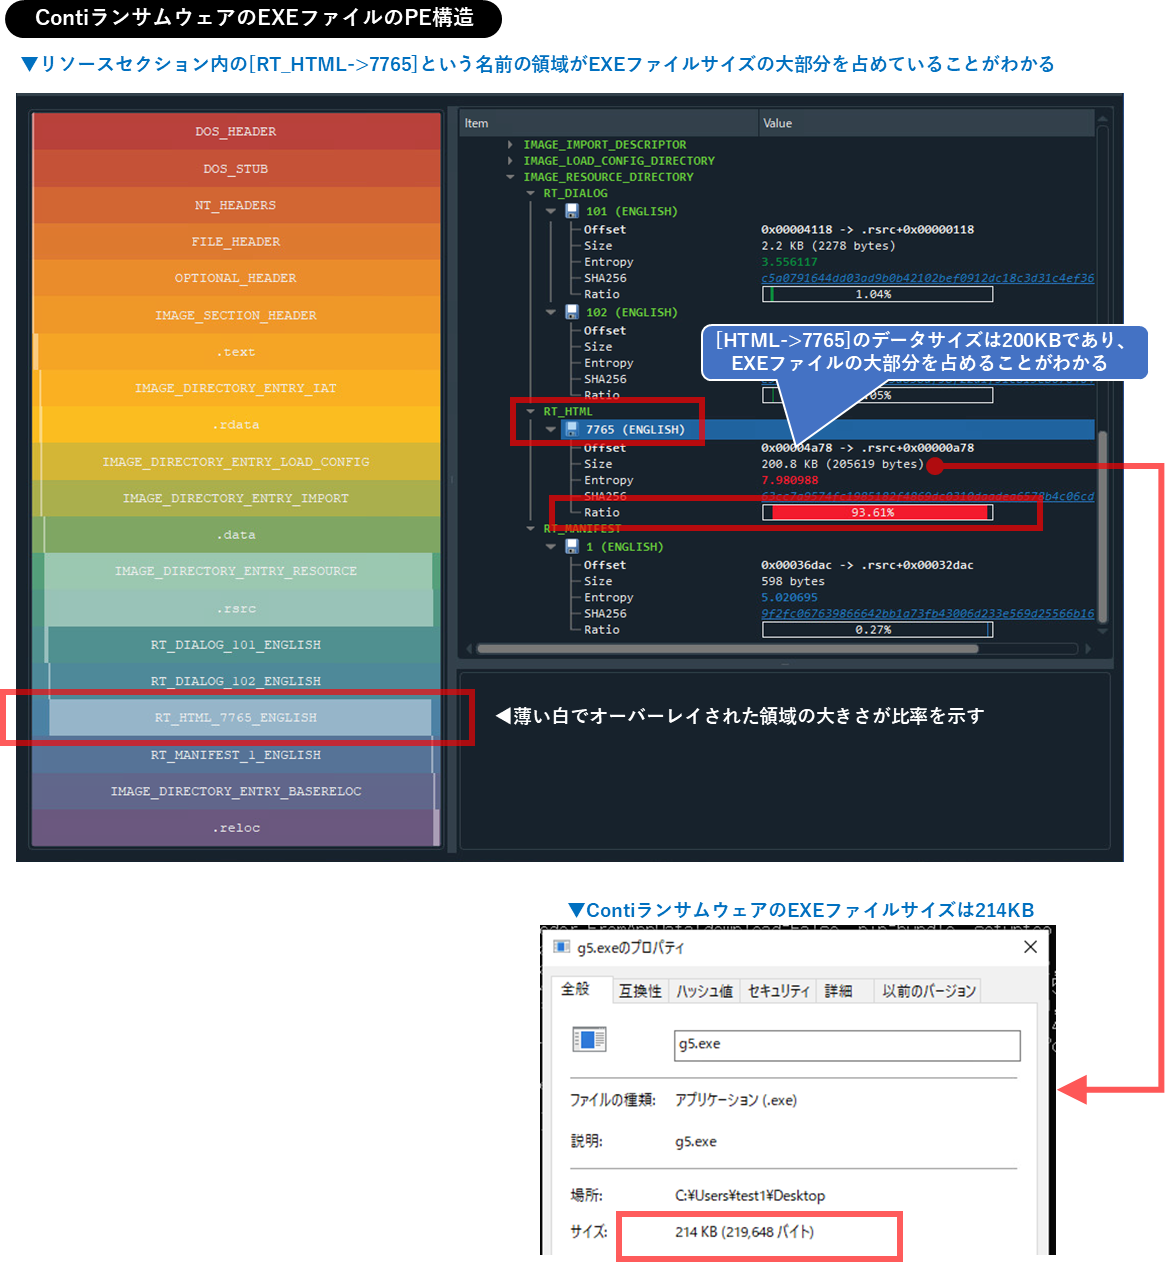This screenshot has height=1262, width=1165.
Task: Click the resource icon beside 7765 (ENGLISH)
Action: 571,429
